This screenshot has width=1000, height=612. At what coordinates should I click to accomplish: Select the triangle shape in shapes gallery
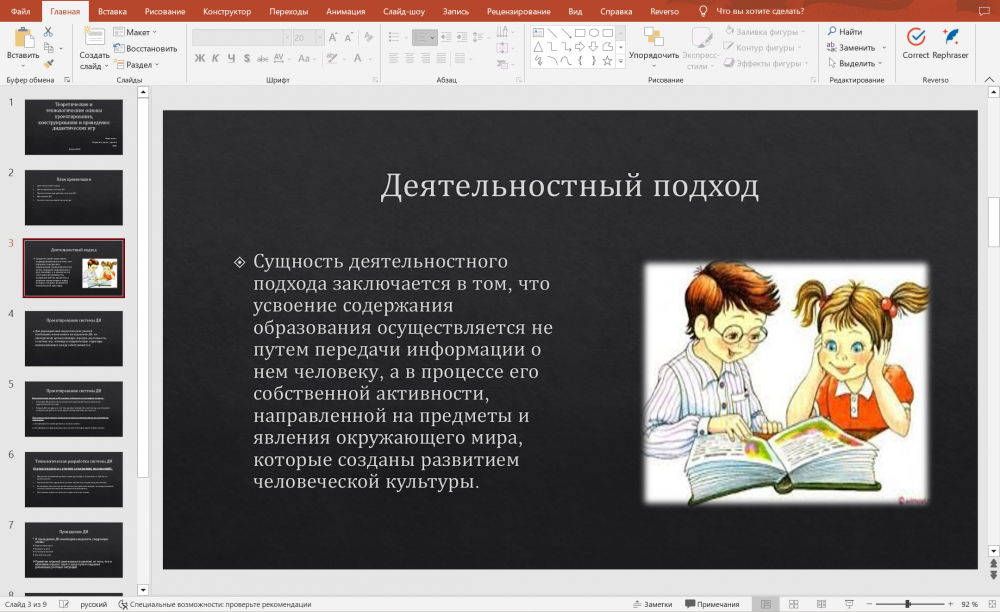coord(538,47)
